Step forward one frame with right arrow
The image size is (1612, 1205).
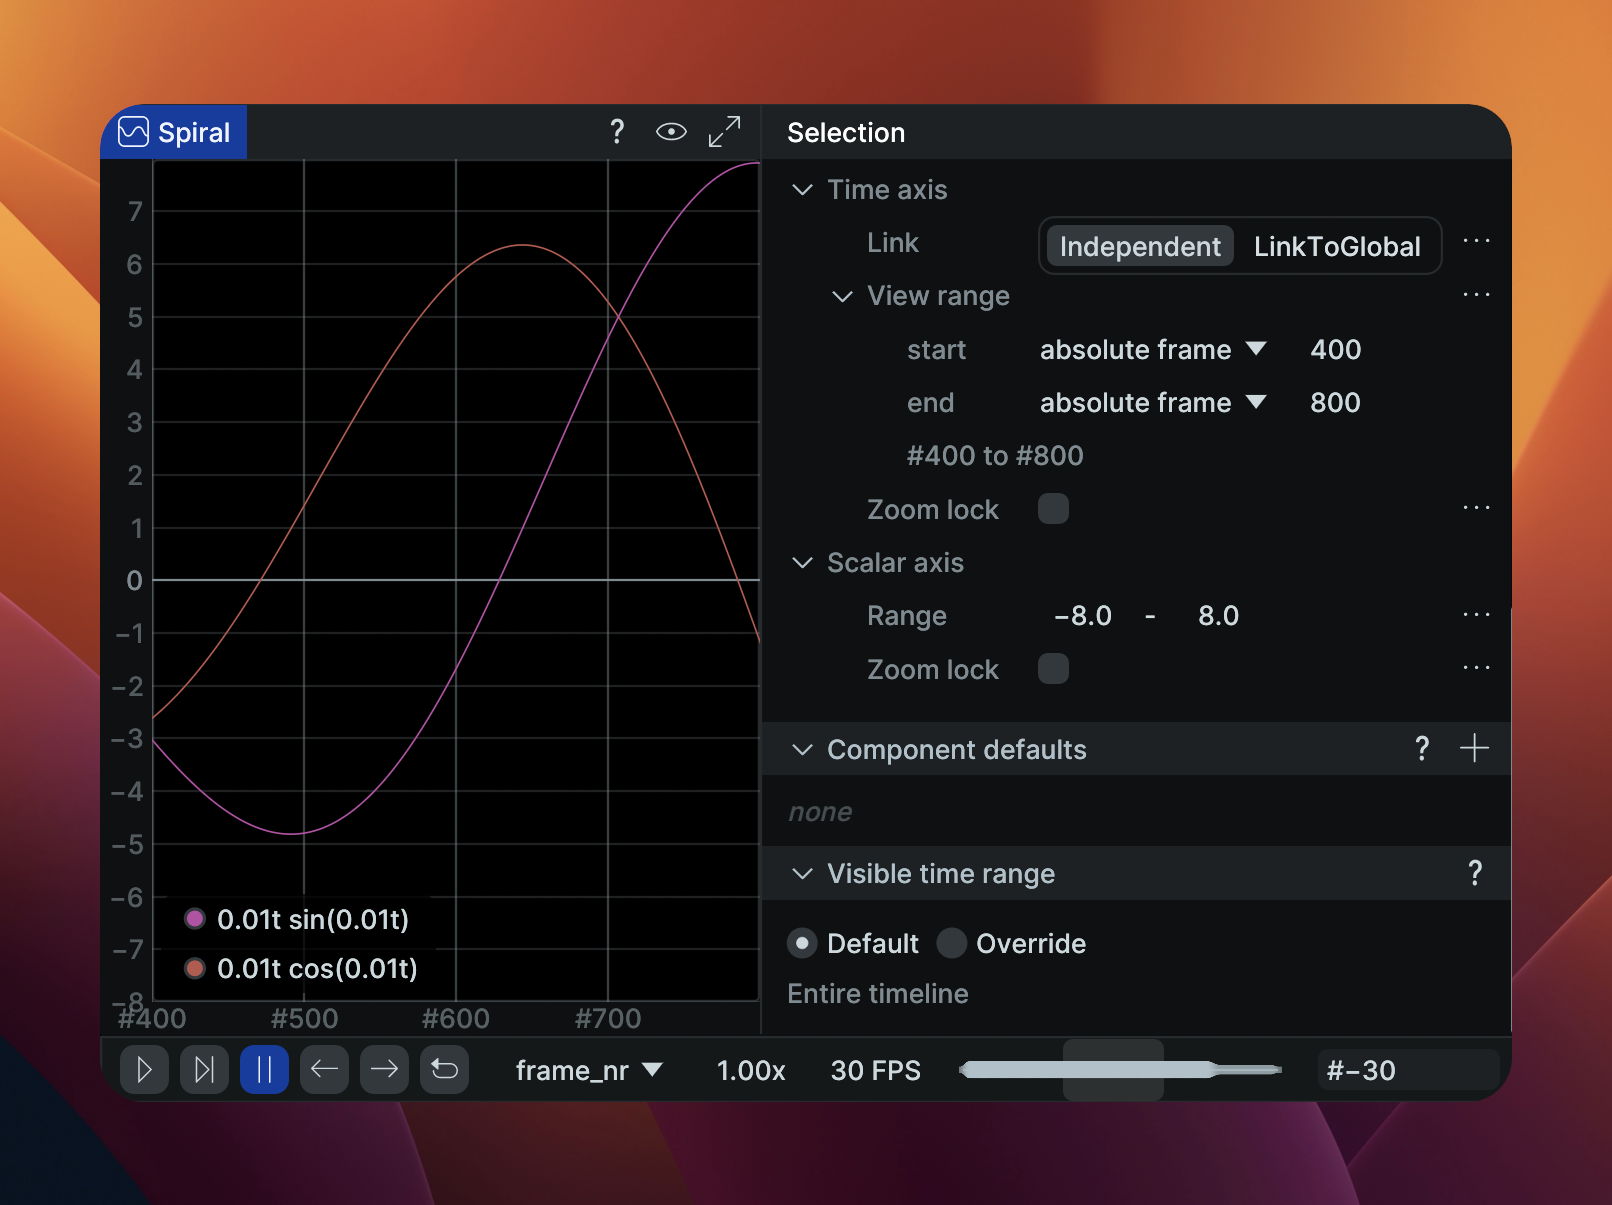click(x=384, y=1070)
